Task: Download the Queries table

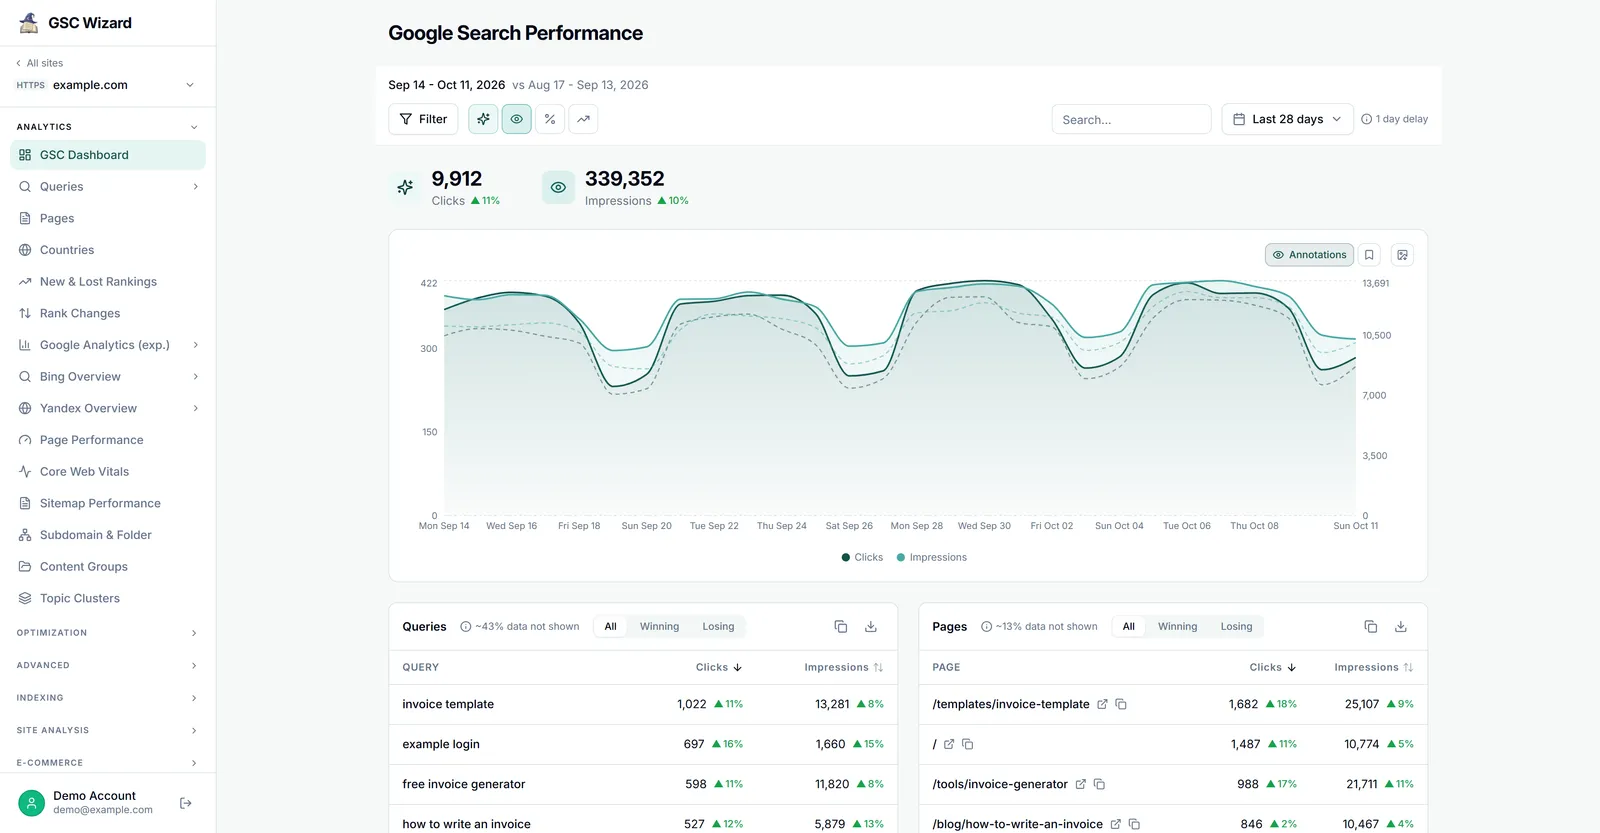Action: [x=871, y=627]
